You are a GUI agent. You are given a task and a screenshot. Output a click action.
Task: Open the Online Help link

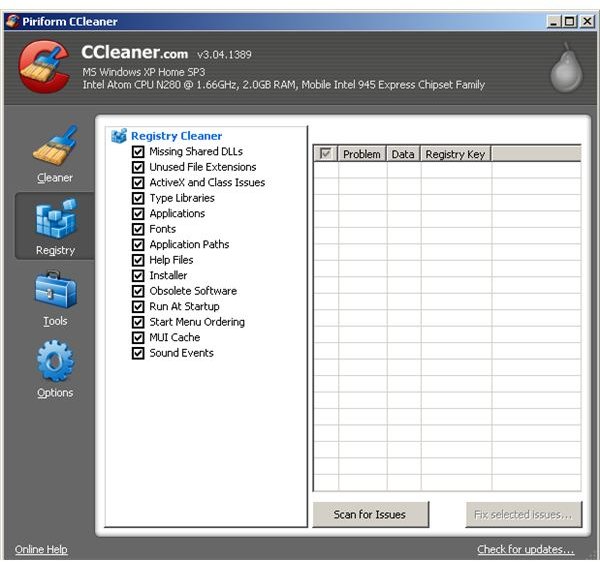(x=41, y=549)
